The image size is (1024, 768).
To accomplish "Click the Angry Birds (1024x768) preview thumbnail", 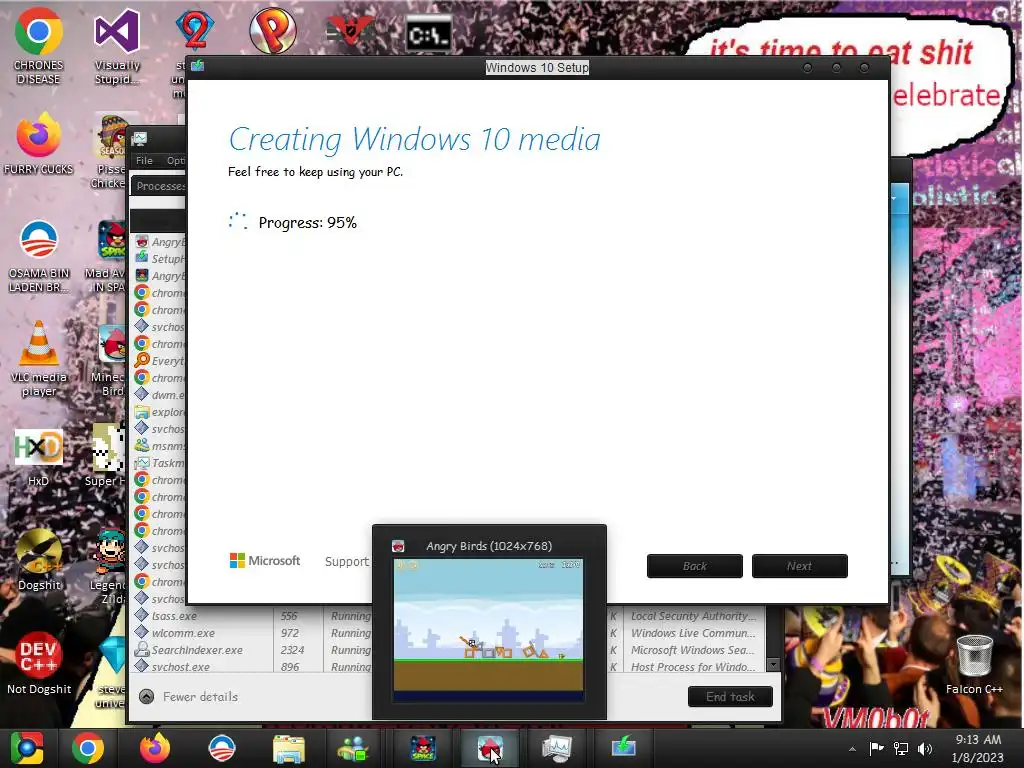I will pyautogui.click(x=489, y=630).
